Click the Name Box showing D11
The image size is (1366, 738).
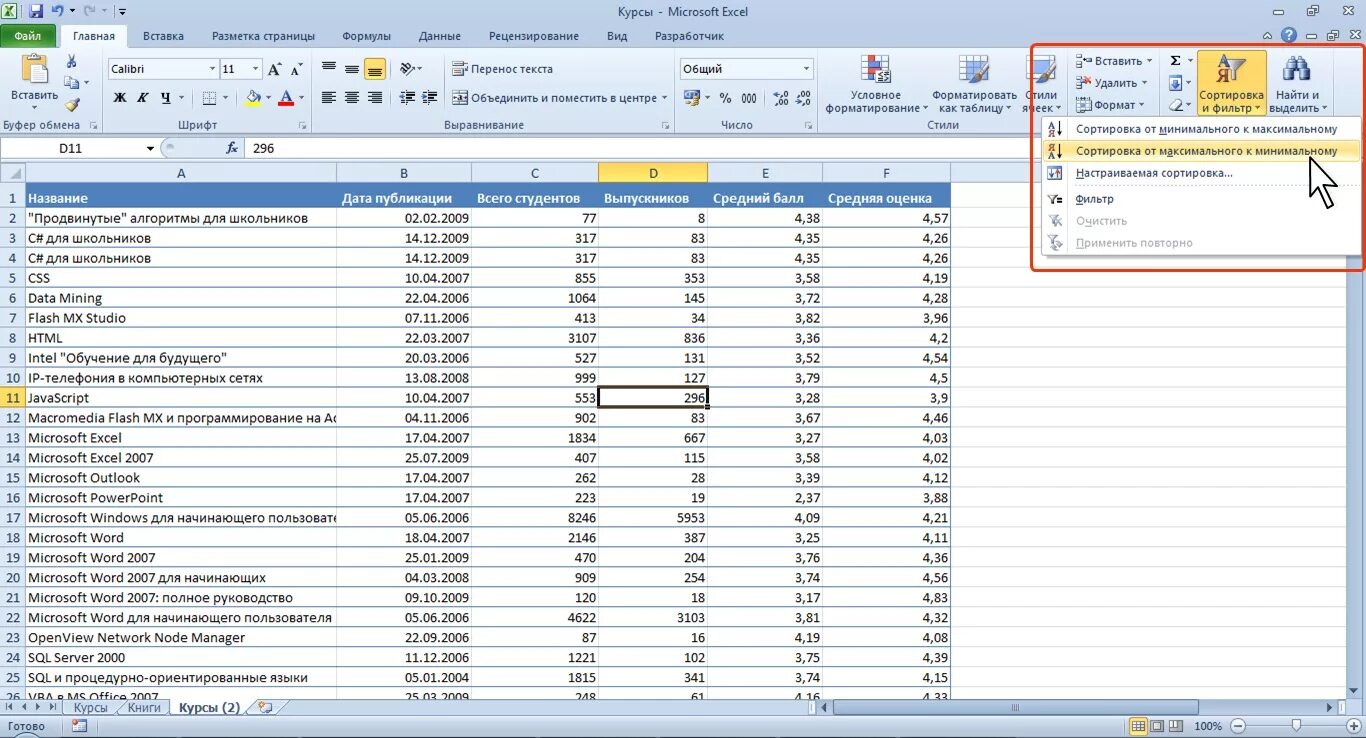pyautogui.click(x=71, y=148)
